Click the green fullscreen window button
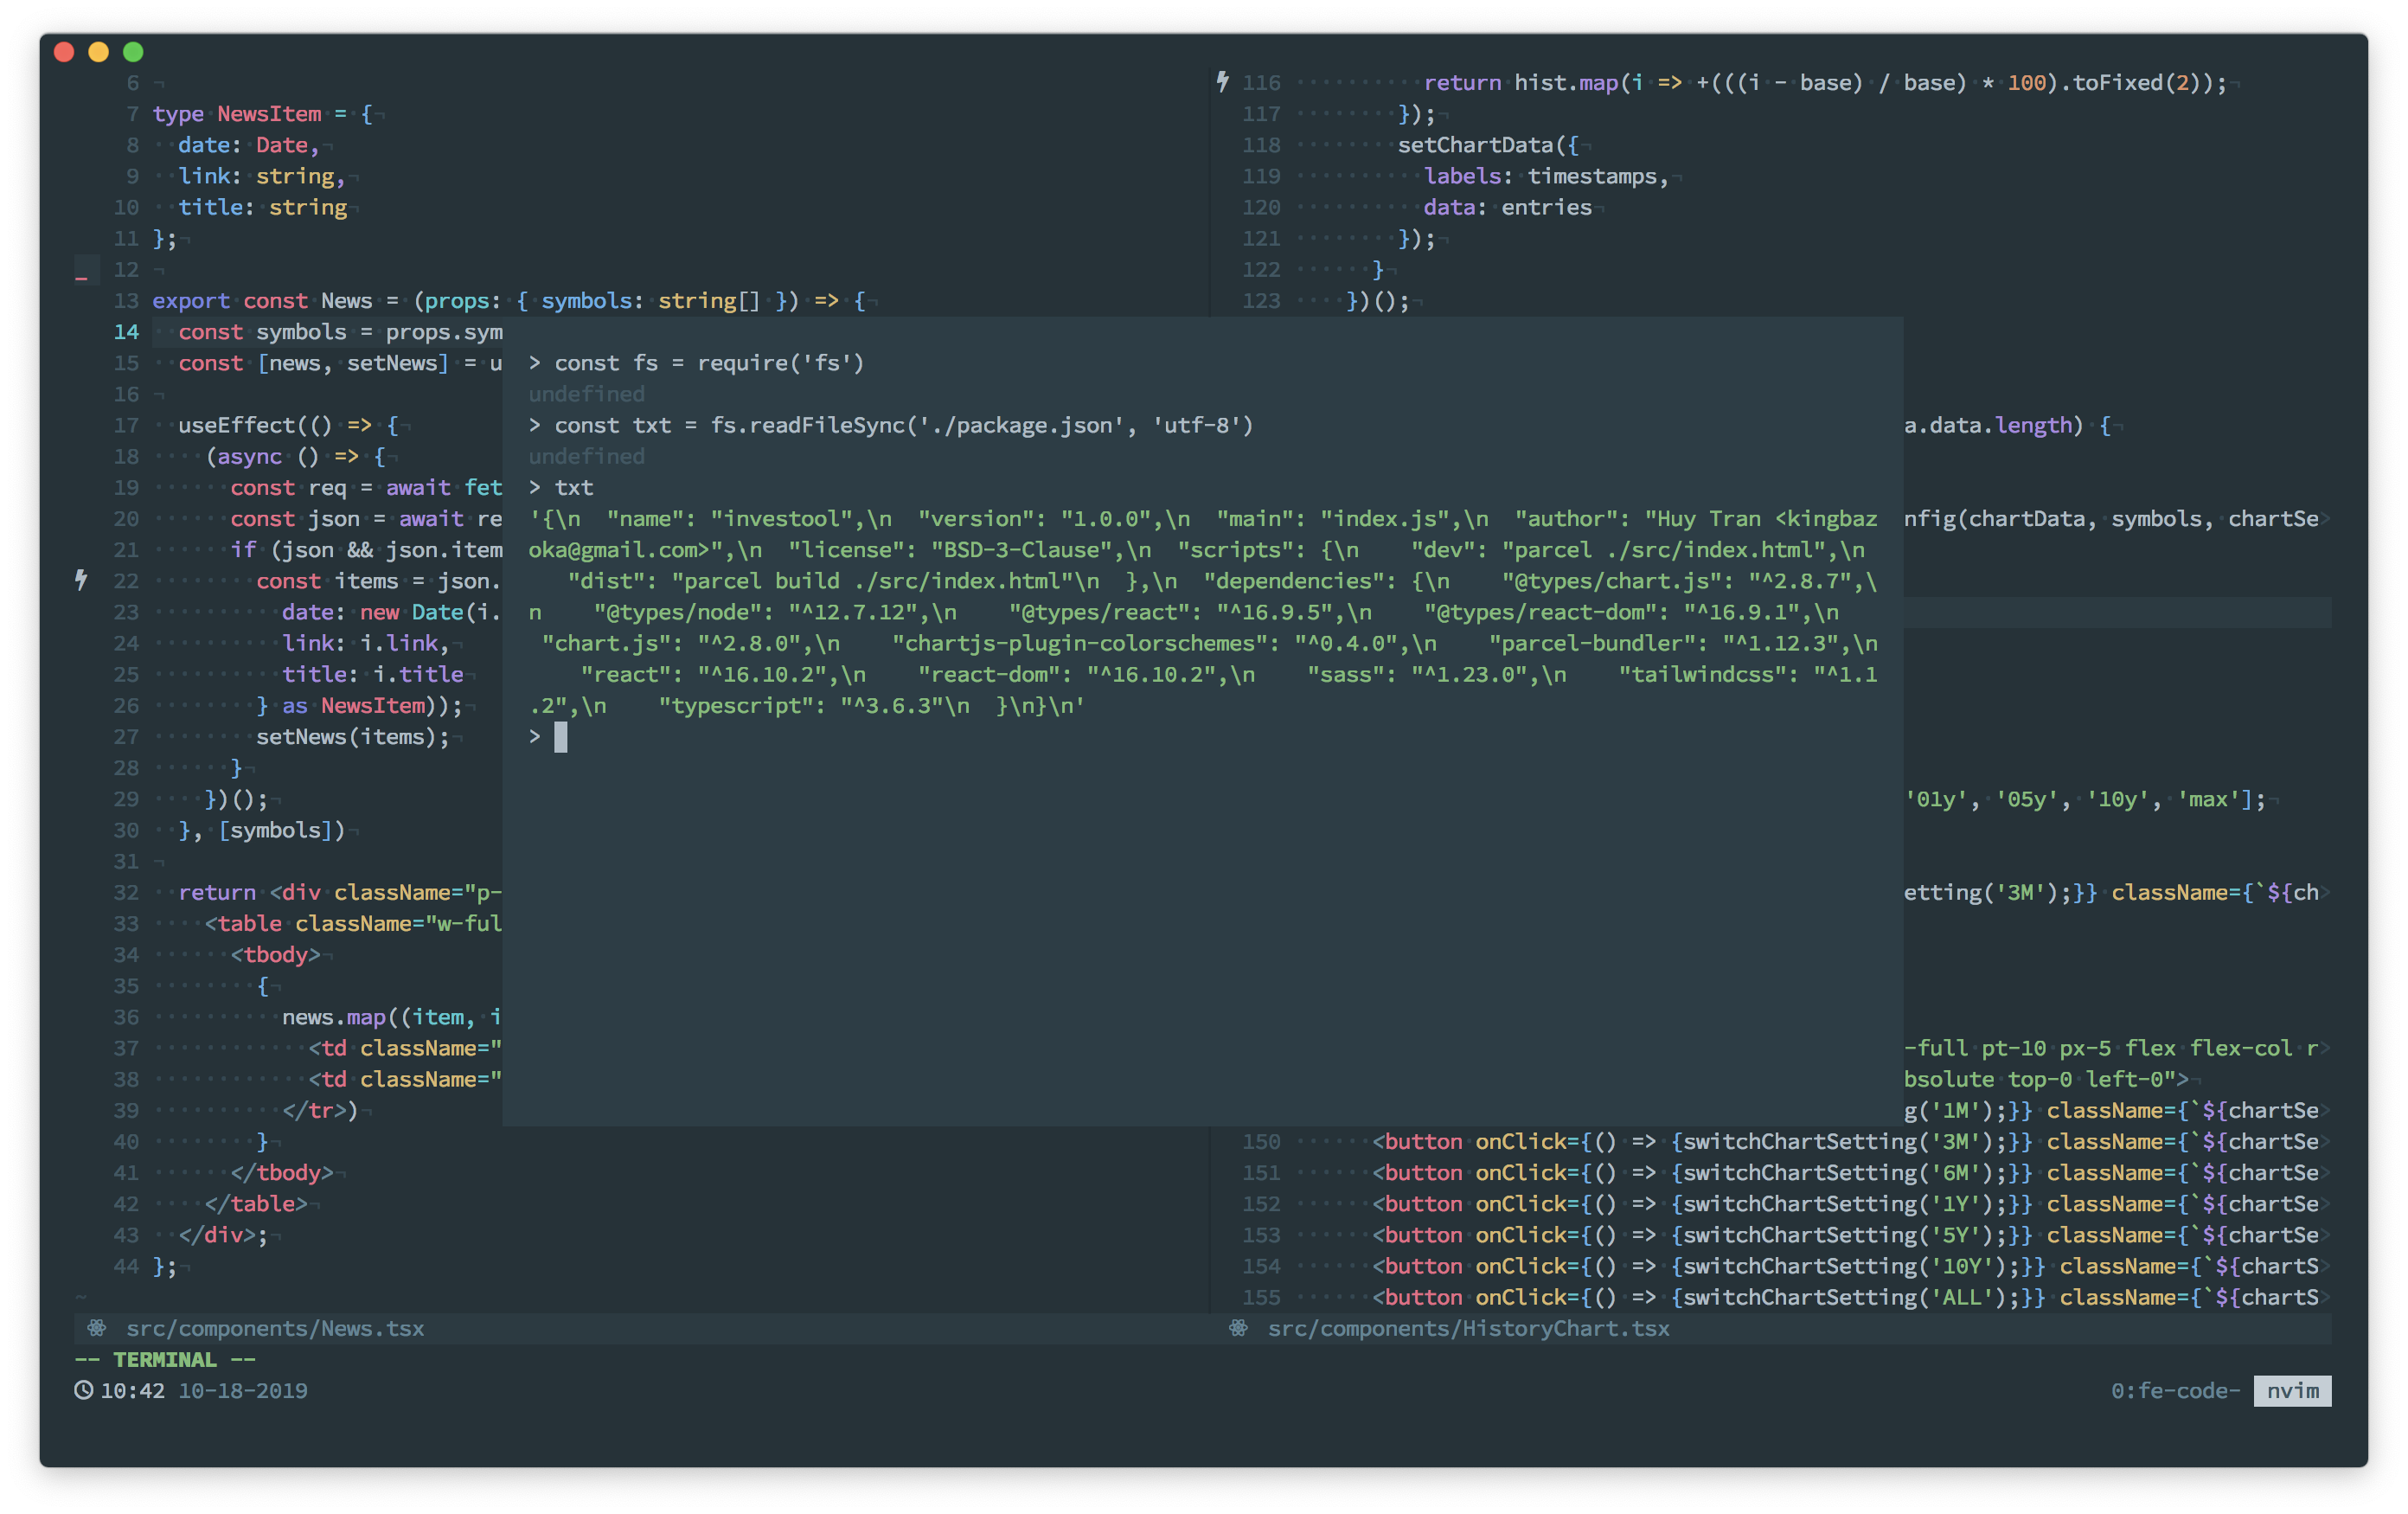The image size is (2408, 1514). (133, 52)
